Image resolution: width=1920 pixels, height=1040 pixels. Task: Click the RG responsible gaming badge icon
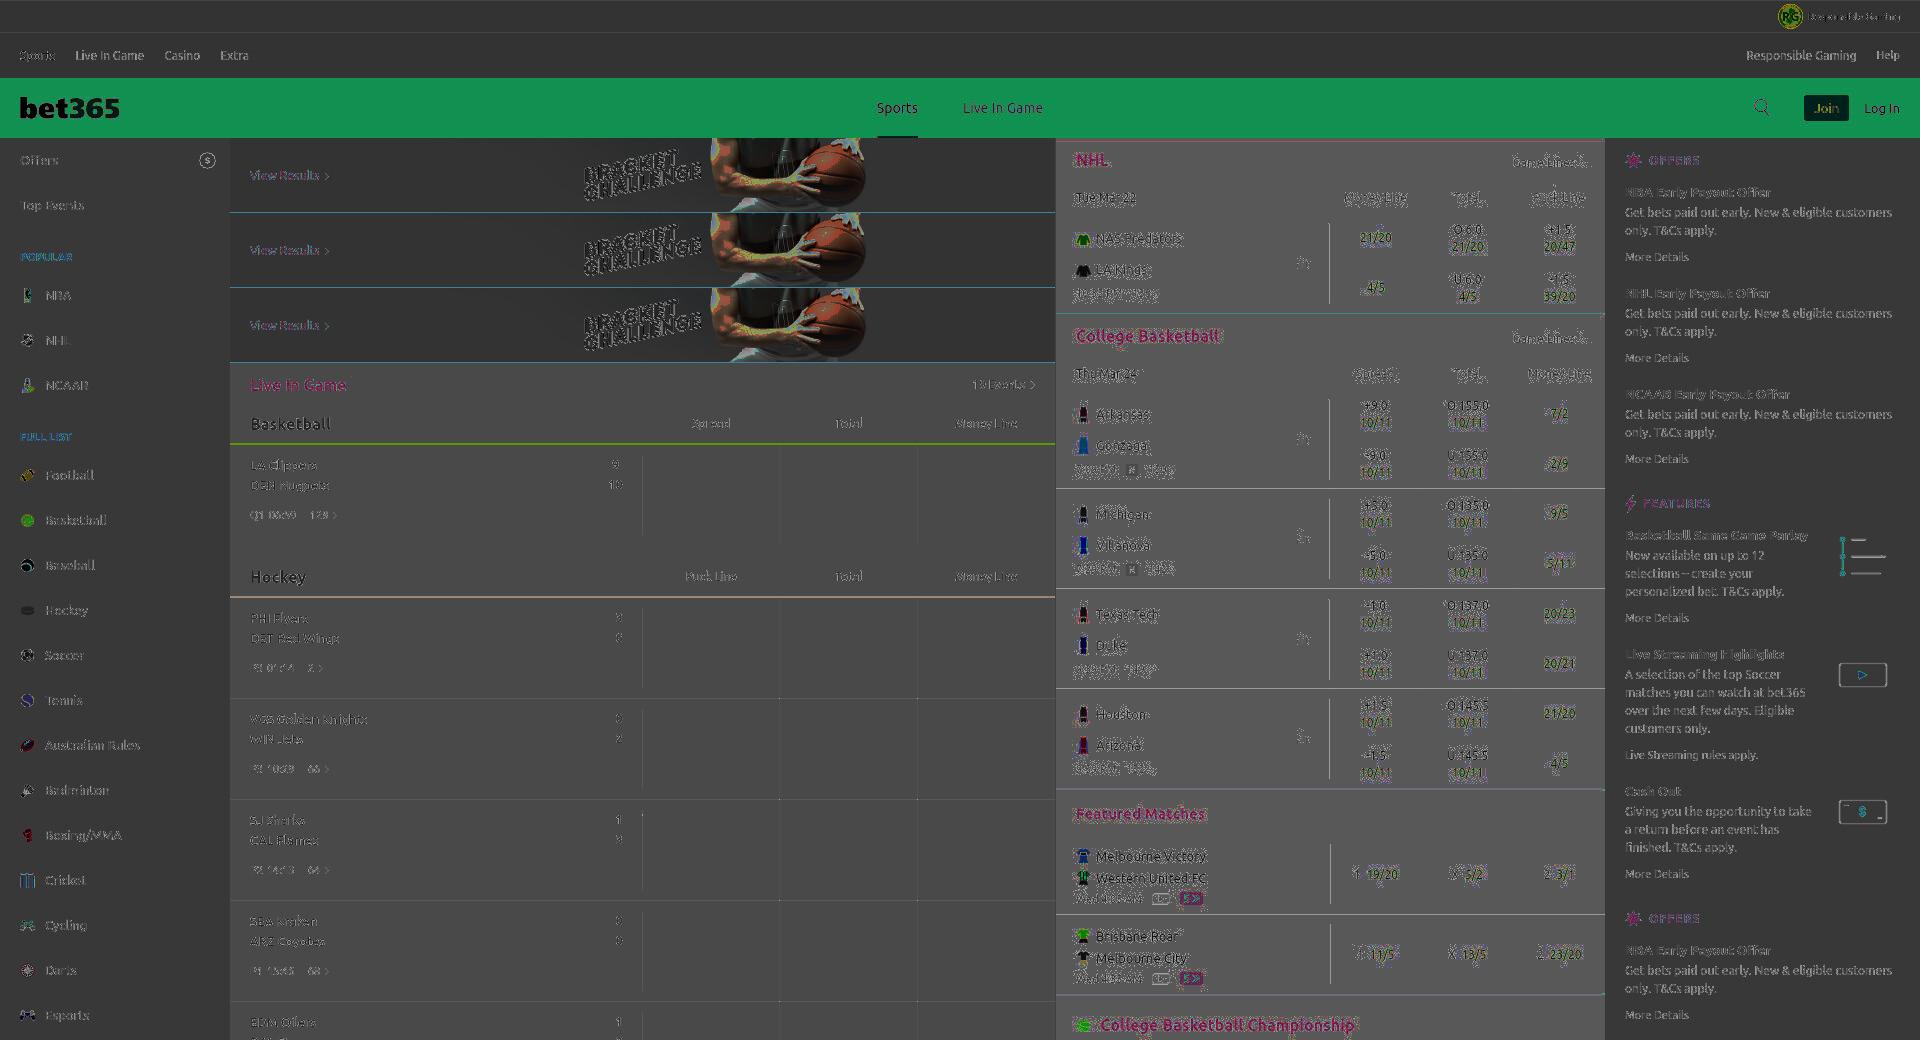click(1790, 16)
